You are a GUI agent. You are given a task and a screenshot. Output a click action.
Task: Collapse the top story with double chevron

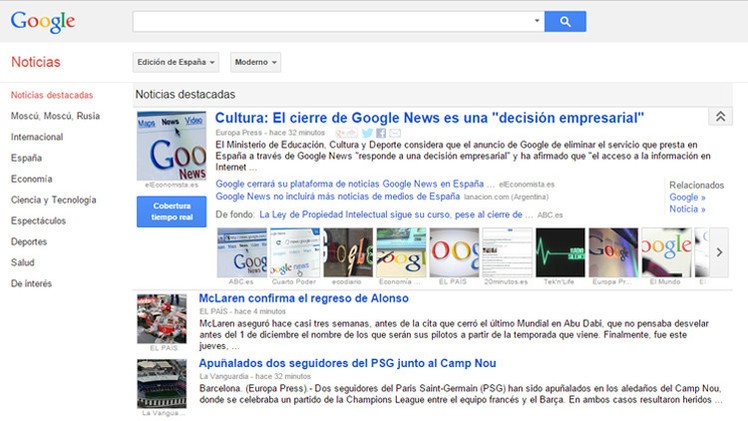pyautogui.click(x=720, y=116)
